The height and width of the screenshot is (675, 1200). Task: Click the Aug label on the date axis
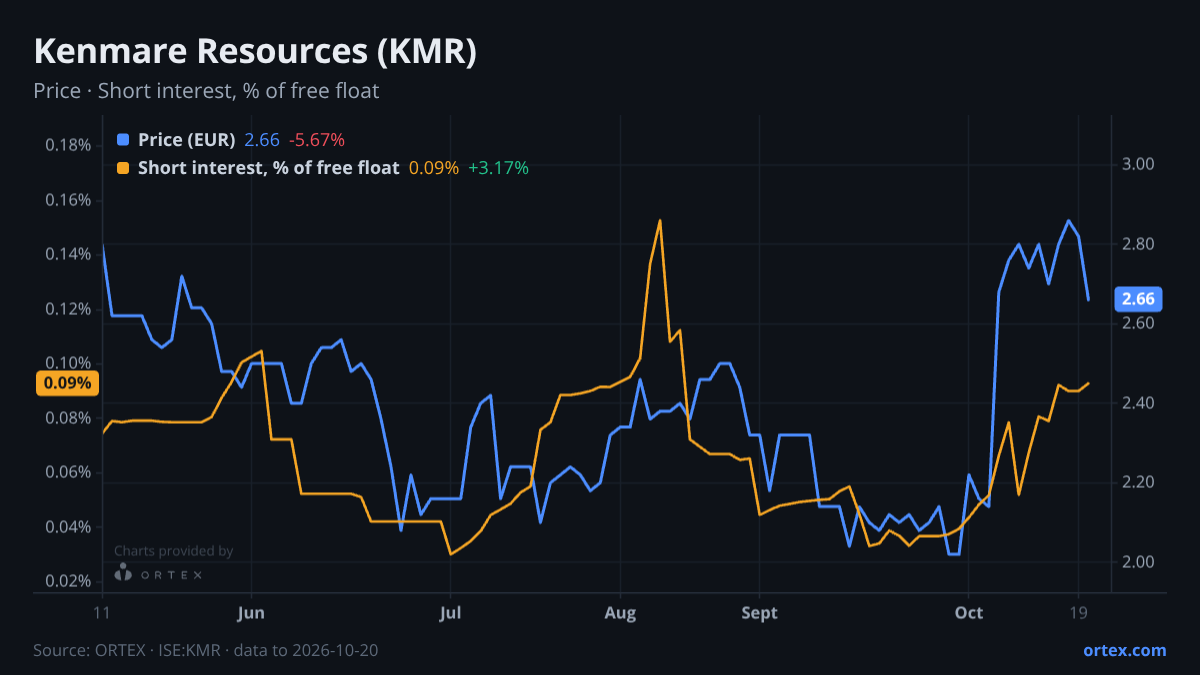[x=621, y=612]
